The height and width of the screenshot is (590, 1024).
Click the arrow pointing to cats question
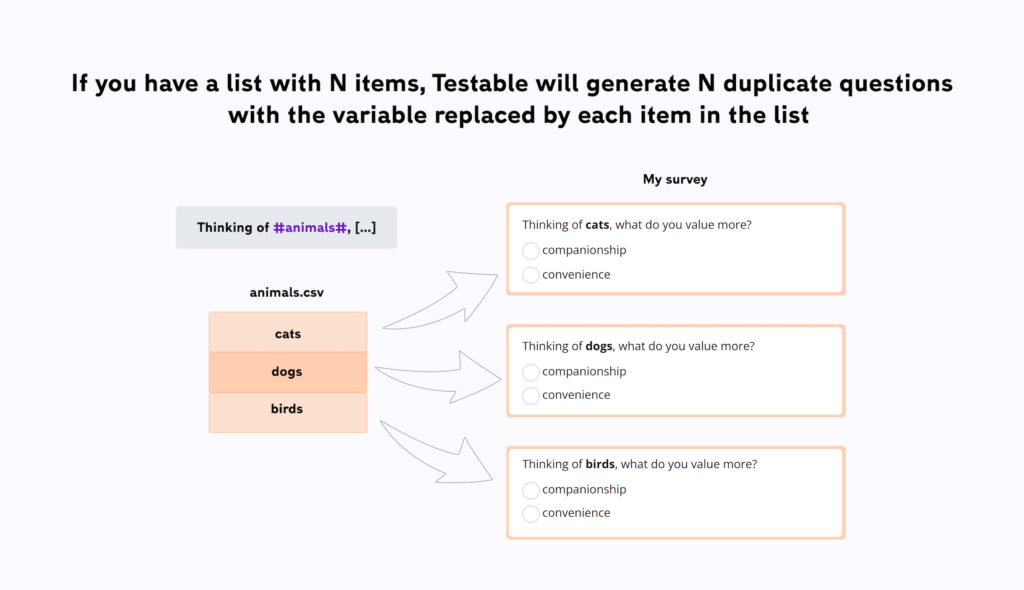click(x=441, y=300)
